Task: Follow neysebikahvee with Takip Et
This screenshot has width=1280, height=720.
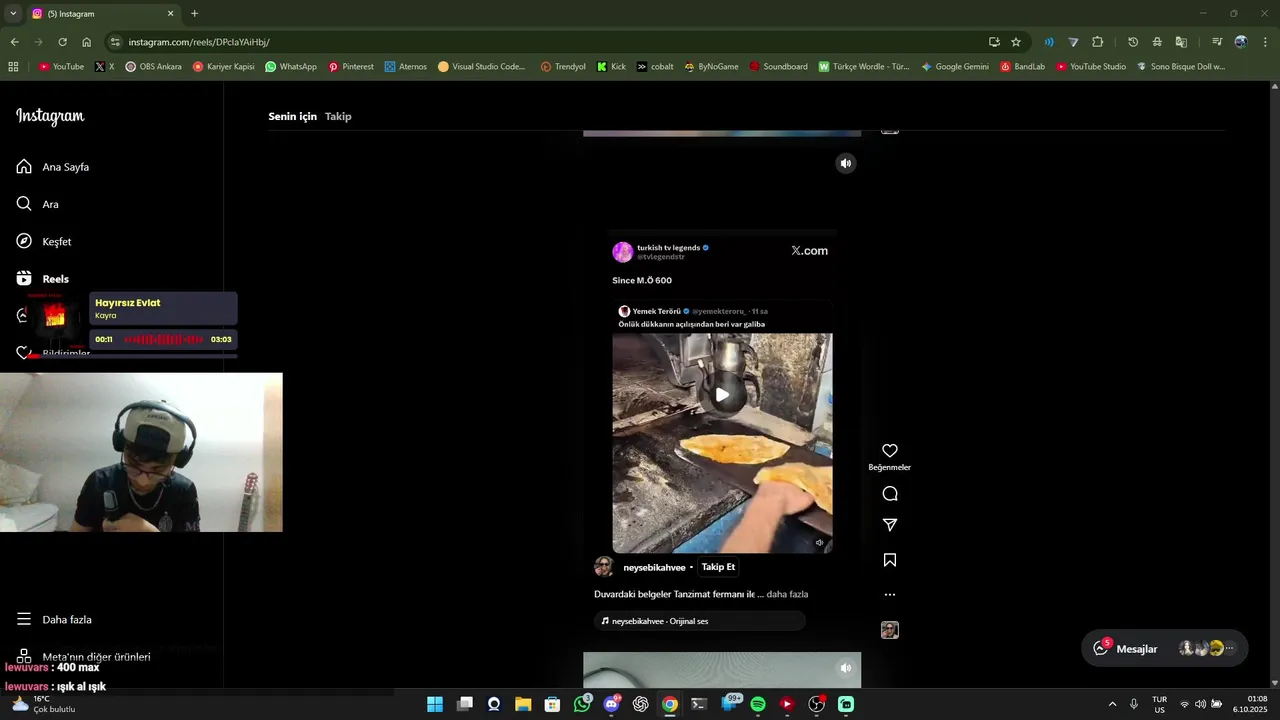Action: click(718, 567)
